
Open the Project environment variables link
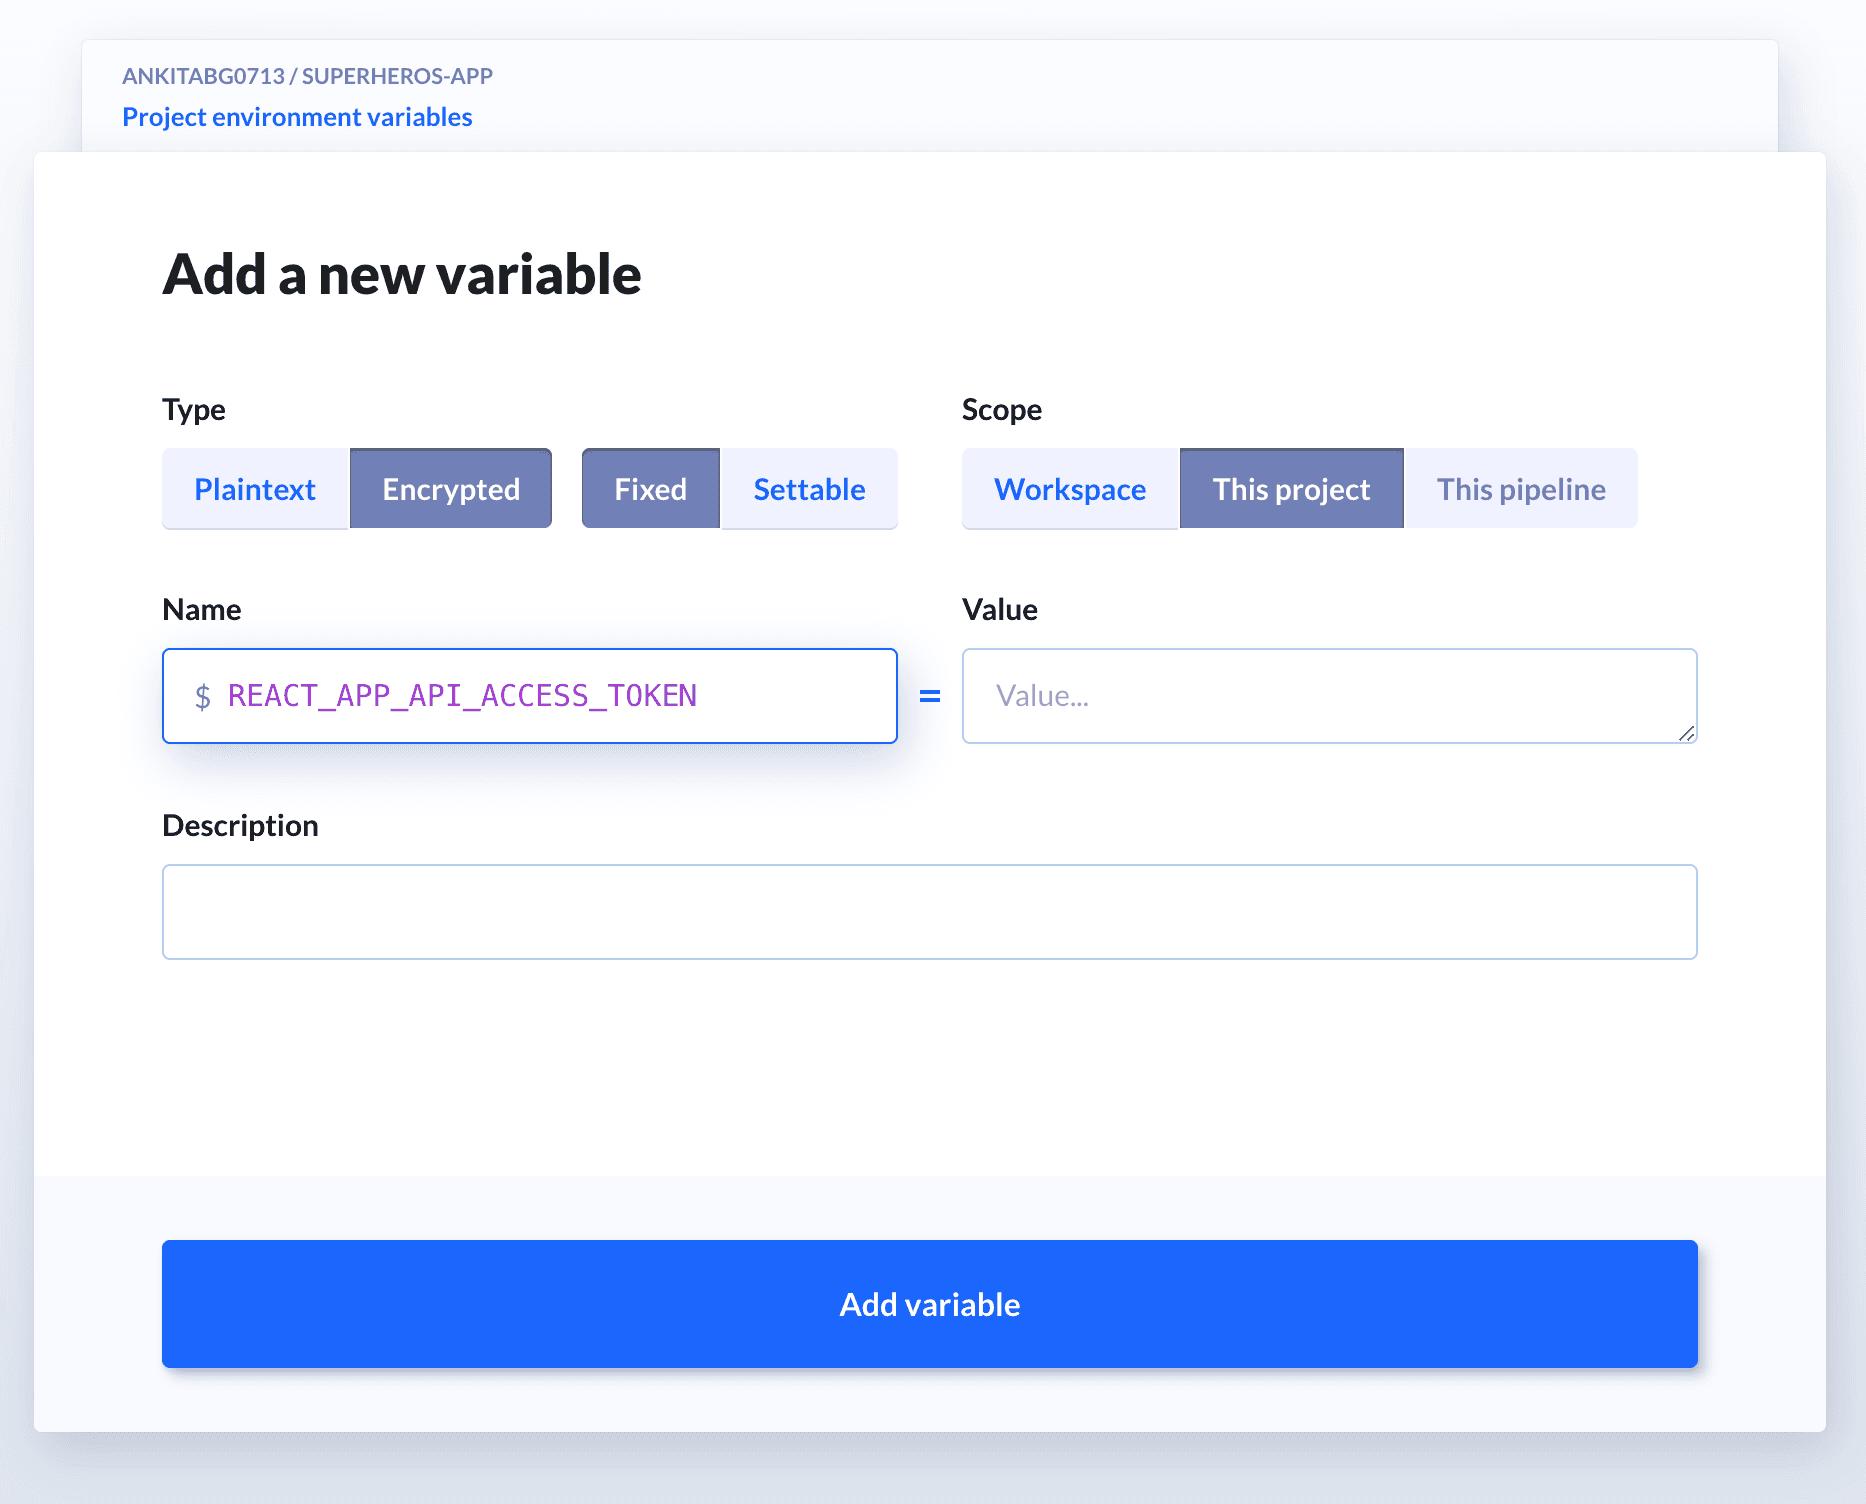pyautogui.click(x=297, y=117)
